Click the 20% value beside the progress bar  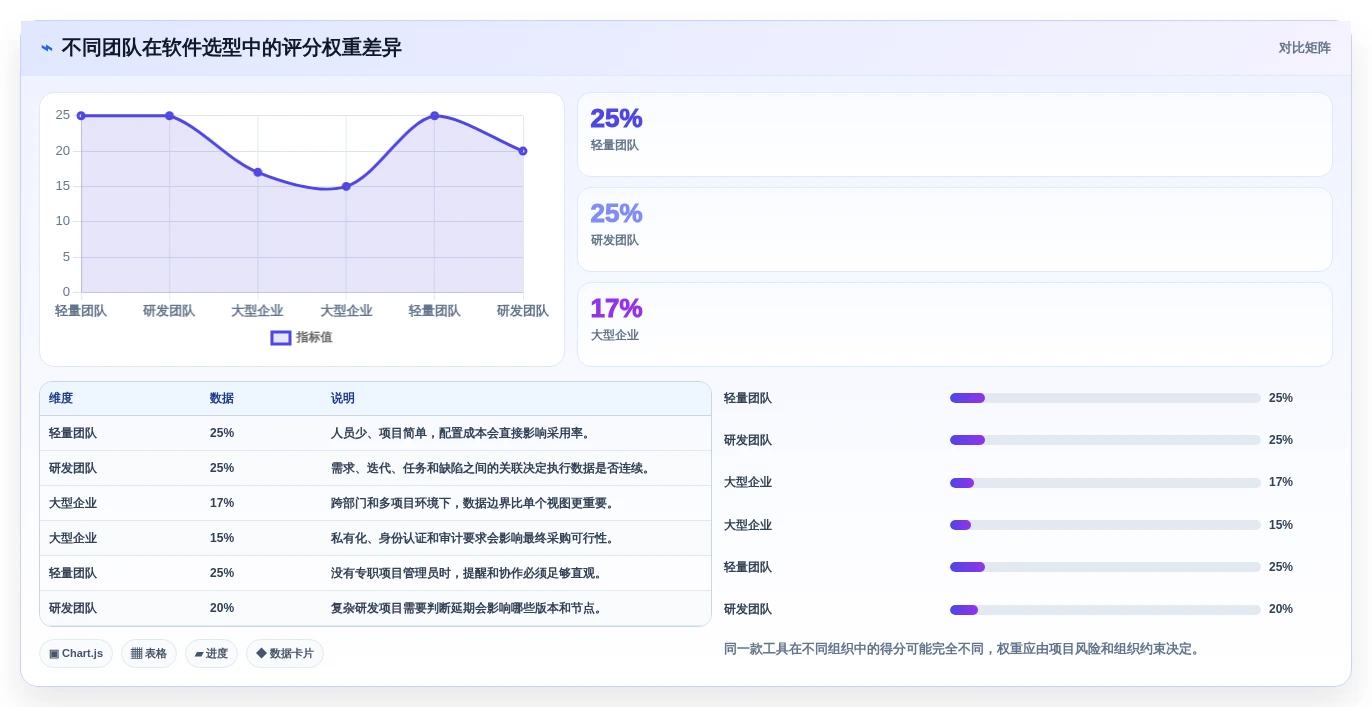click(x=1281, y=609)
